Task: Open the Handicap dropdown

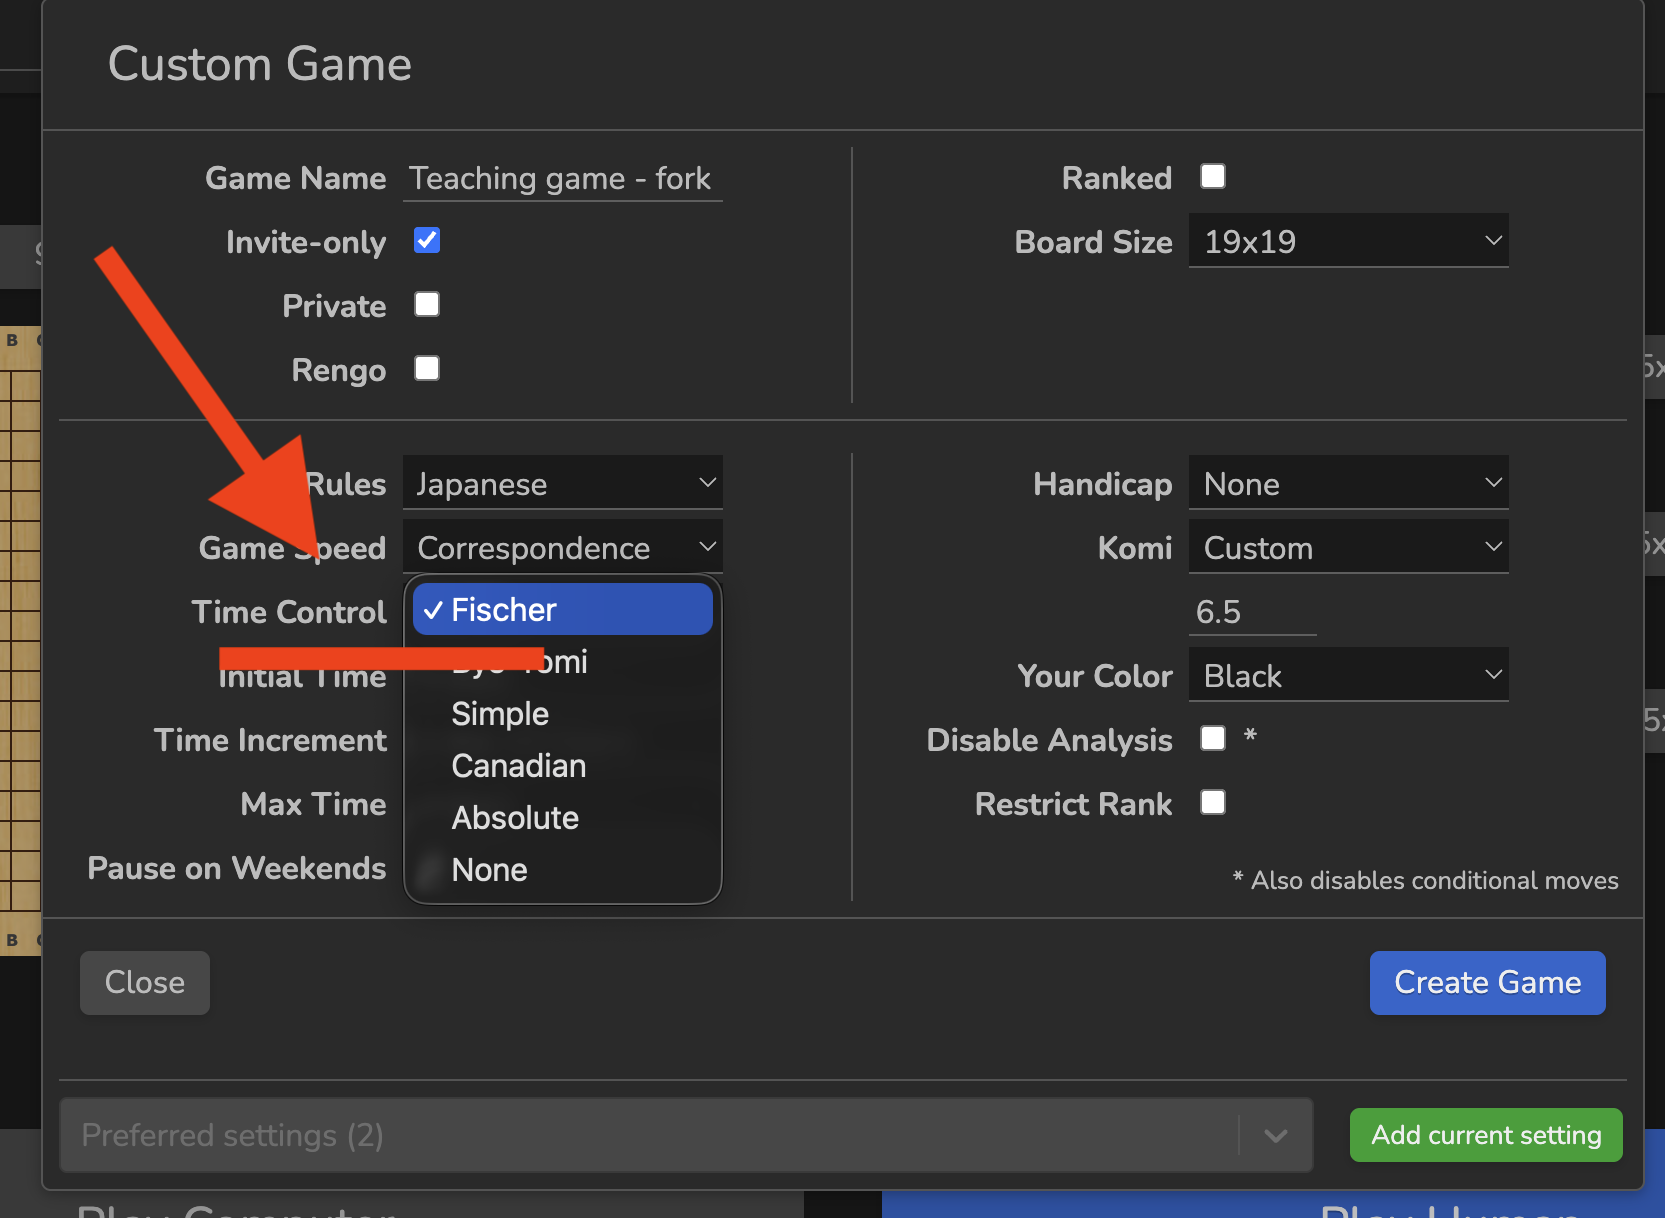Action: point(1347,484)
